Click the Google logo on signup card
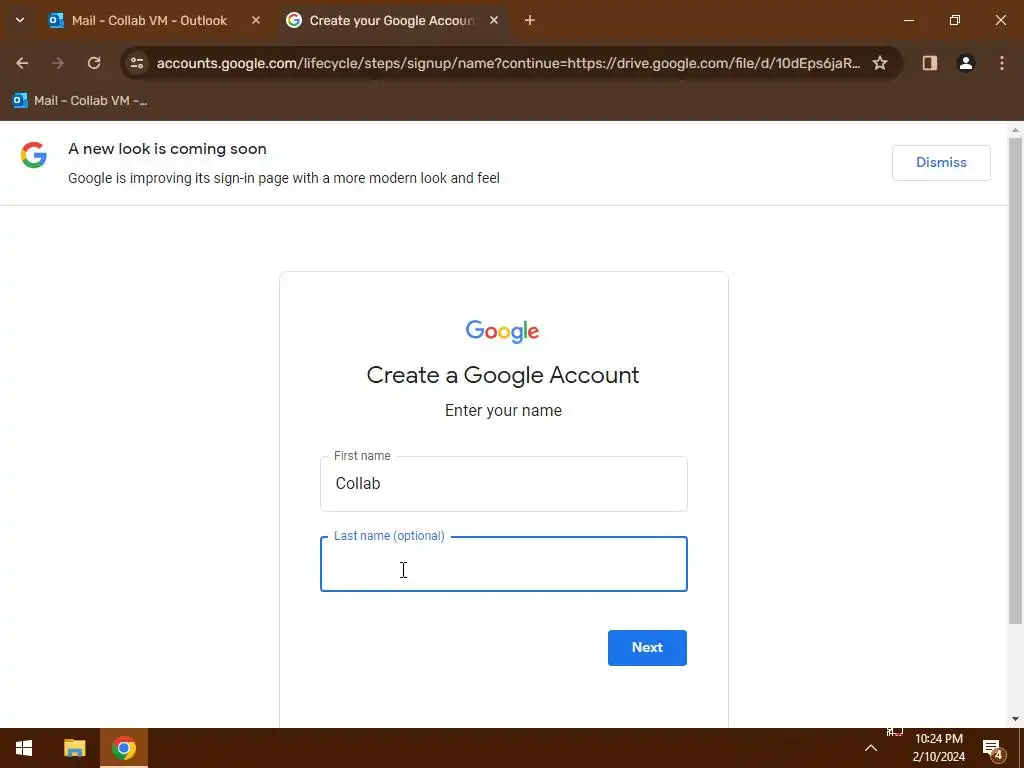This screenshot has width=1024, height=768. point(502,331)
